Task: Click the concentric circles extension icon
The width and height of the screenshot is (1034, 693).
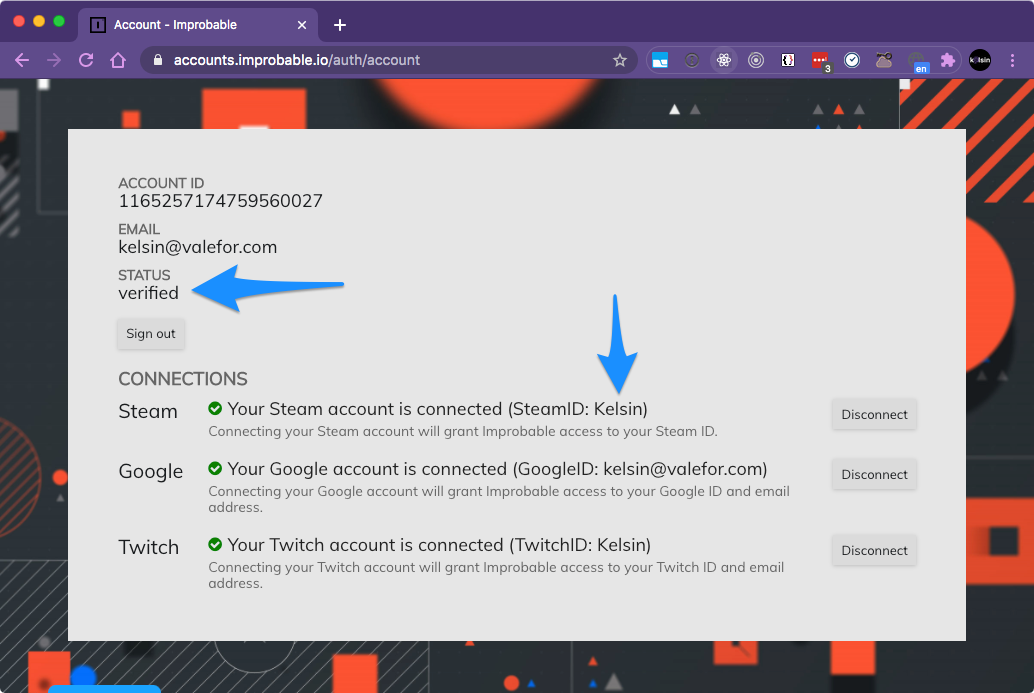Action: tap(756, 60)
